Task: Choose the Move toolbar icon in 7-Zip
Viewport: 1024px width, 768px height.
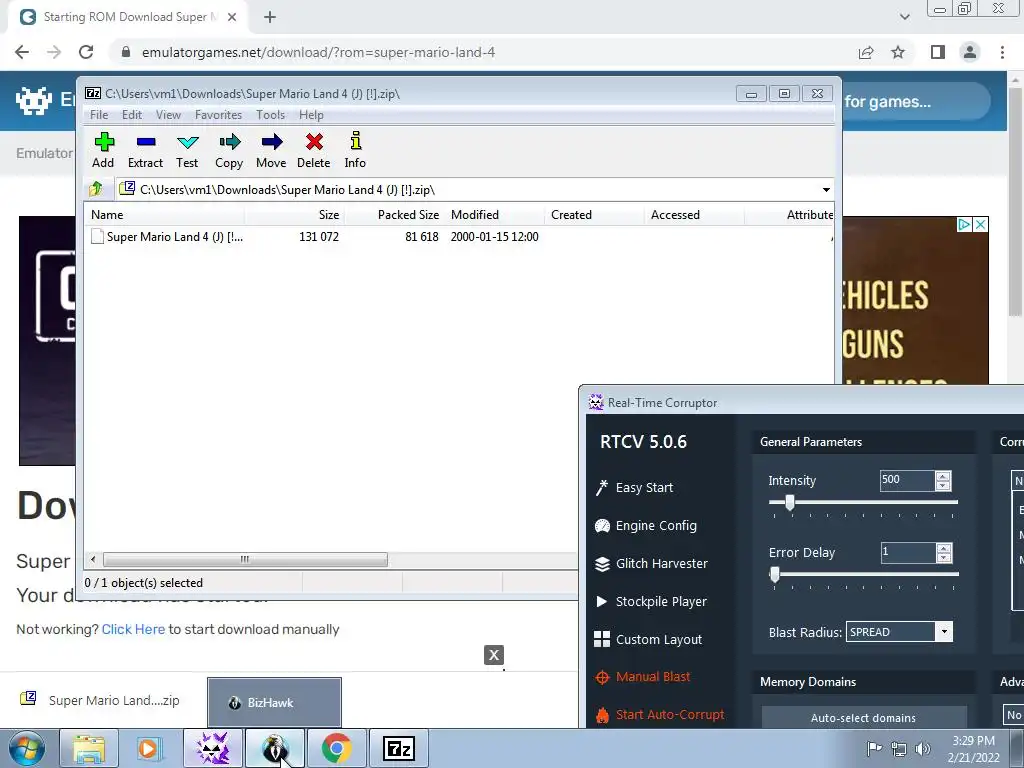Action: (x=271, y=150)
